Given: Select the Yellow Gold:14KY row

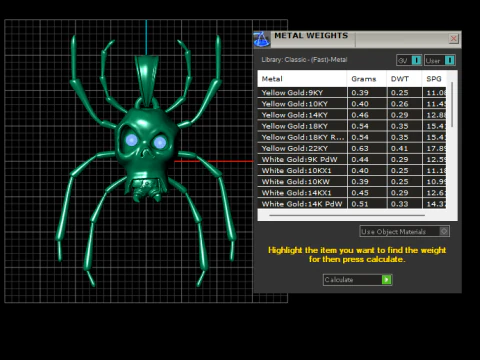Looking at the screenshot, I should click(x=352, y=115).
